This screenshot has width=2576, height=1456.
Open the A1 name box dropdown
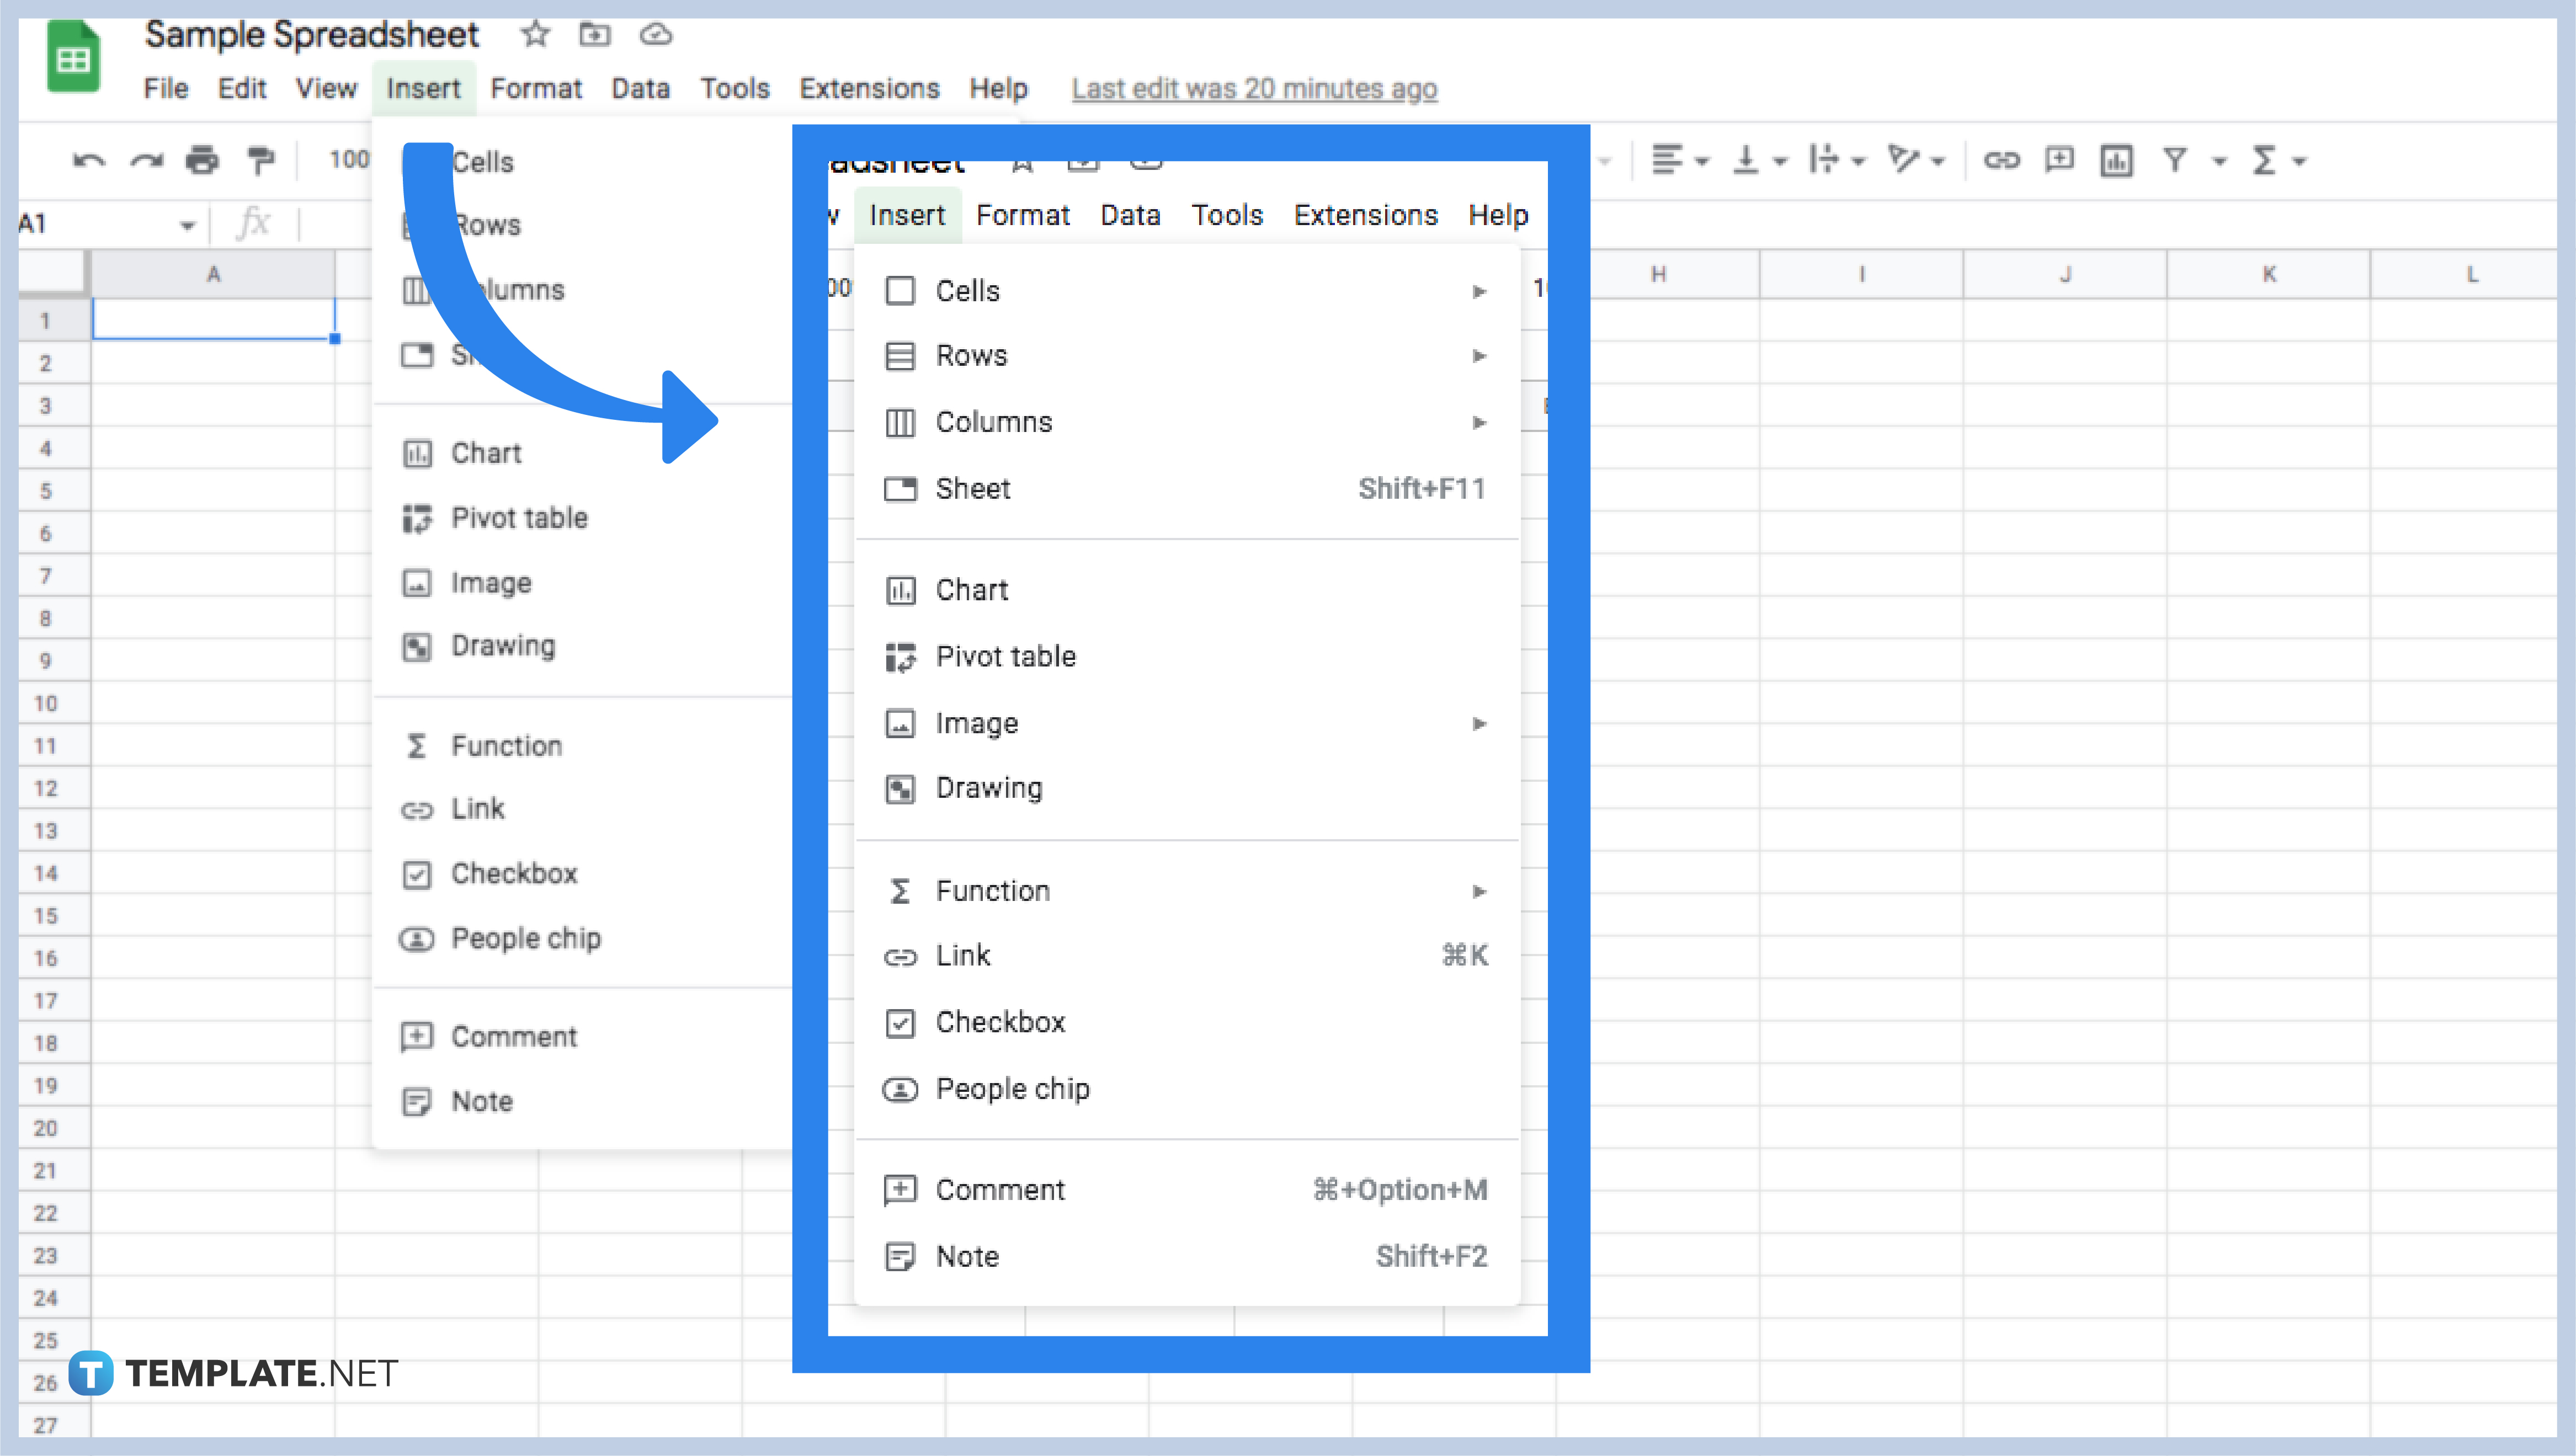(x=188, y=223)
